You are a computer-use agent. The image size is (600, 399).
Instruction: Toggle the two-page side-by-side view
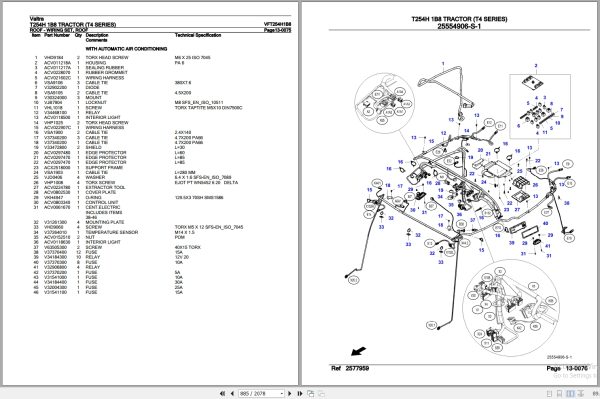point(570,393)
